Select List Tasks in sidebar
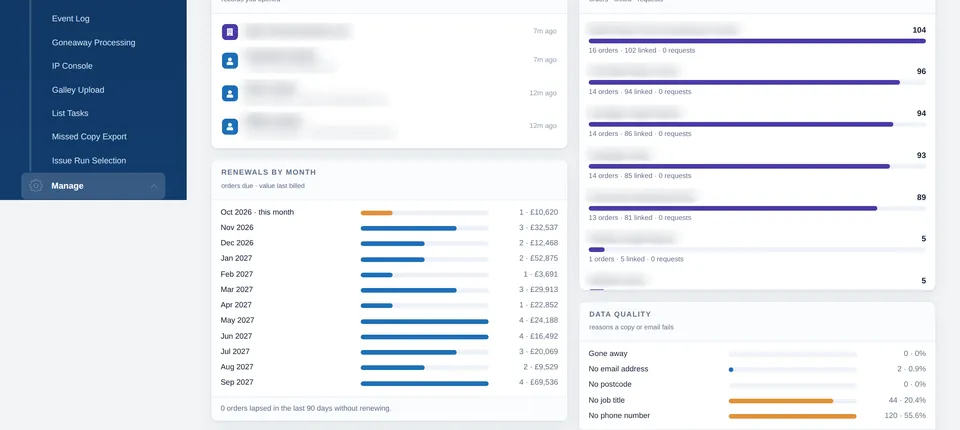This screenshot has width=960, height=430. point(70,113)
